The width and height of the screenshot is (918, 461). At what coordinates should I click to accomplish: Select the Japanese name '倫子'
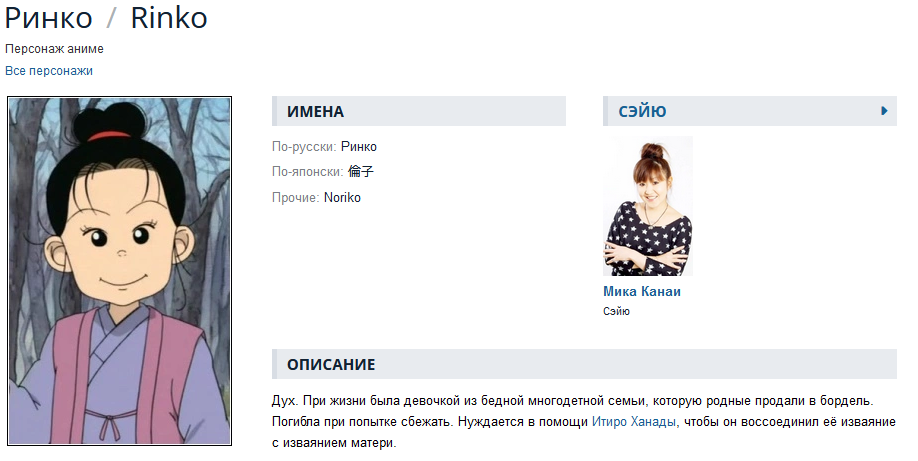[361, 172]
